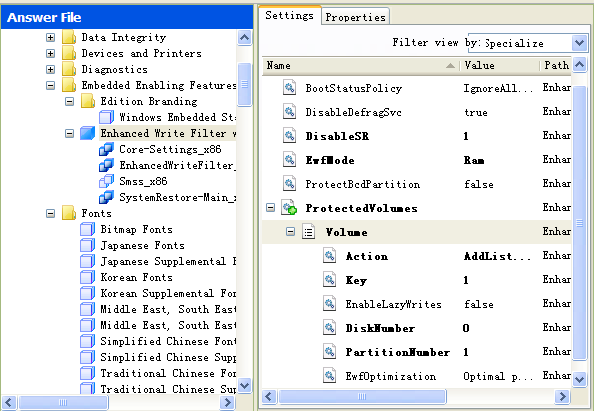Collapse the Fonts node
The image size is (594, 411).
50,214
